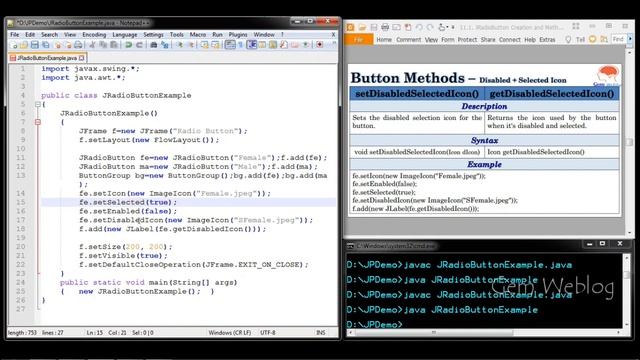Open the Window menu in Notepad++
Screen dimensions: 640x360
pyautogui.click(x=264, y=35)
